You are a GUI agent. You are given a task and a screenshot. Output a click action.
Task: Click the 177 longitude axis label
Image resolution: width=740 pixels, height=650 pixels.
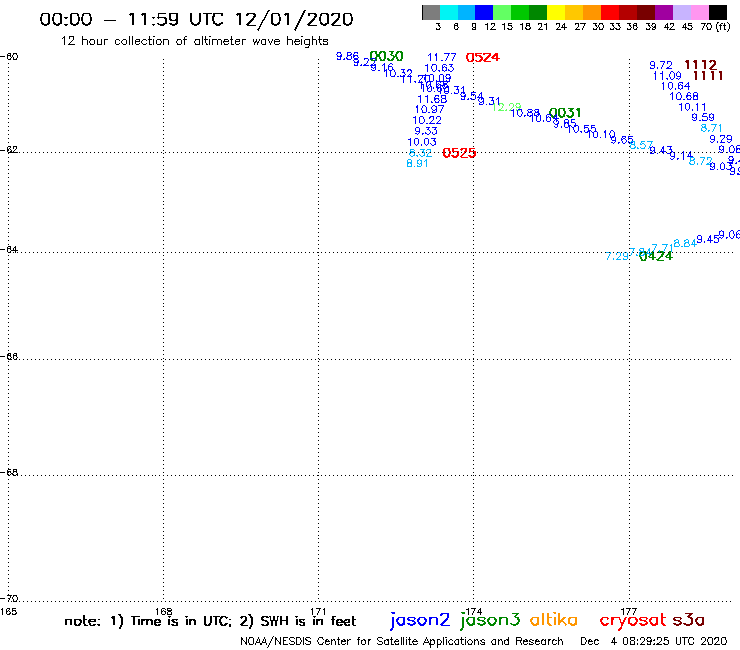coord(629,612)
